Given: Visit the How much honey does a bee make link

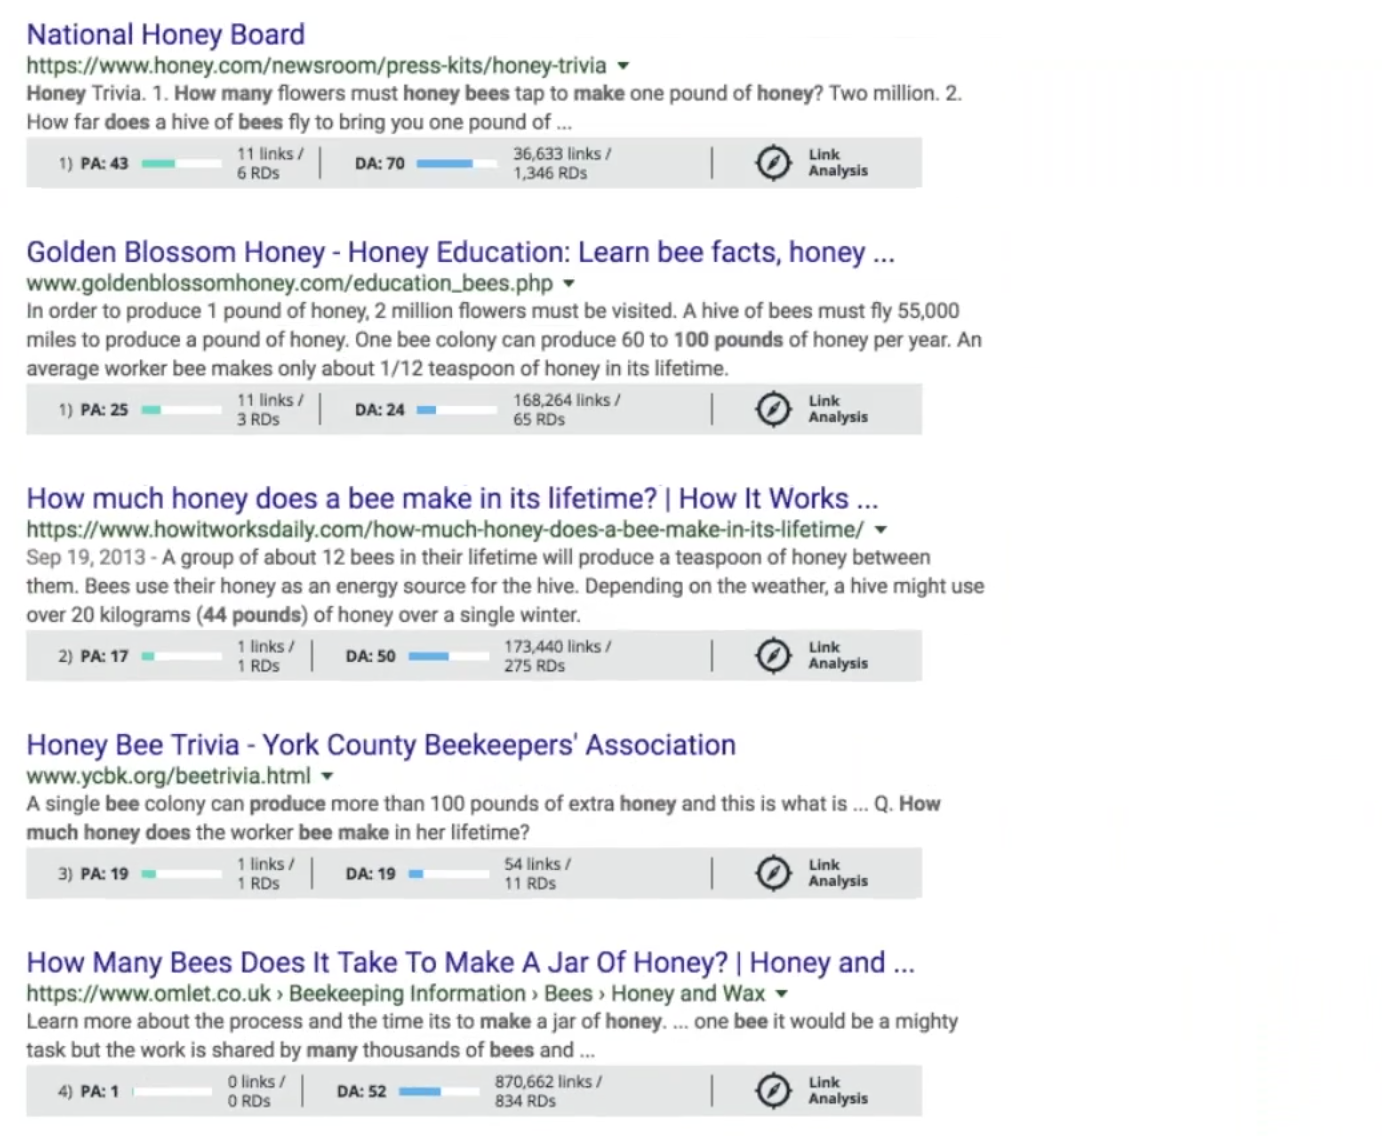Looking at the screenshot, I should 451,499.
